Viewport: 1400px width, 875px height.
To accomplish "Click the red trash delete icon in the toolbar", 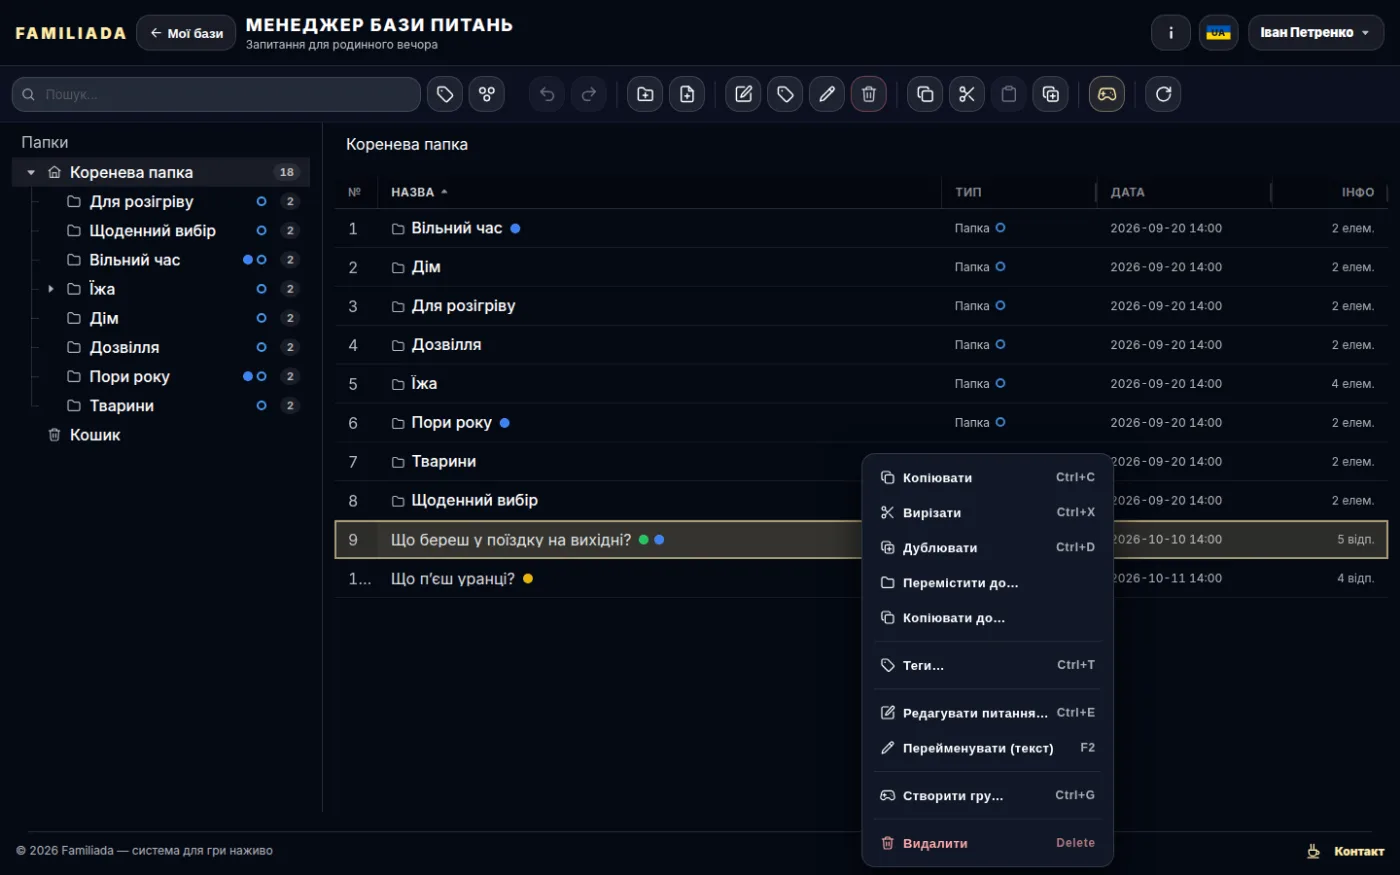I will tap(869, 94).
